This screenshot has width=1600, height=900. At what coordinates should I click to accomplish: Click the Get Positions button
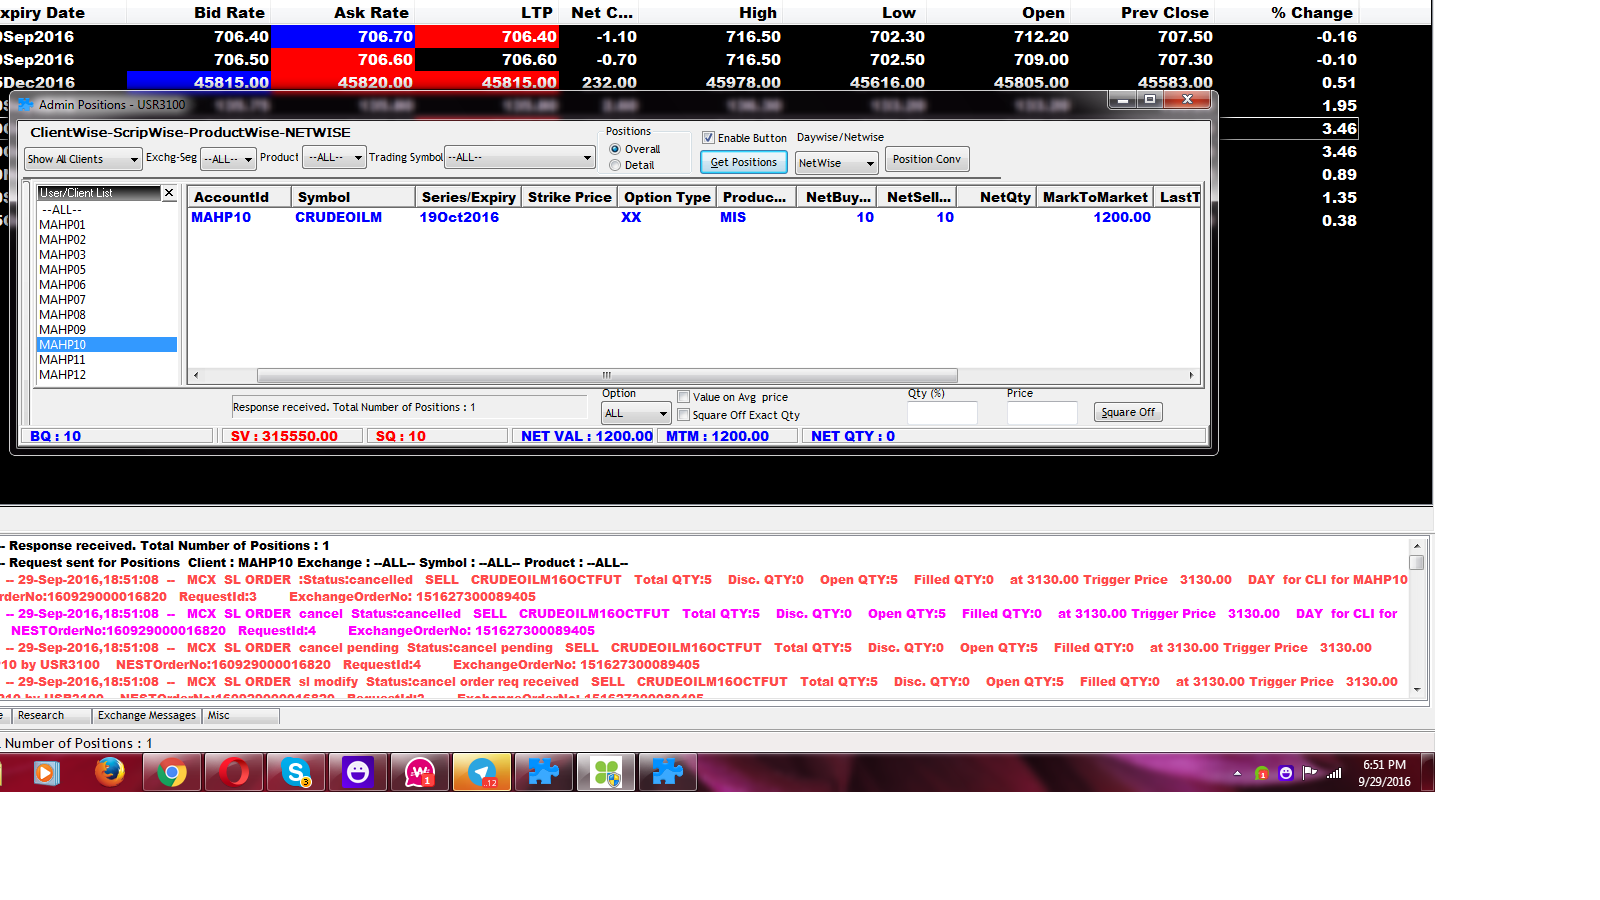coord(743,162)
